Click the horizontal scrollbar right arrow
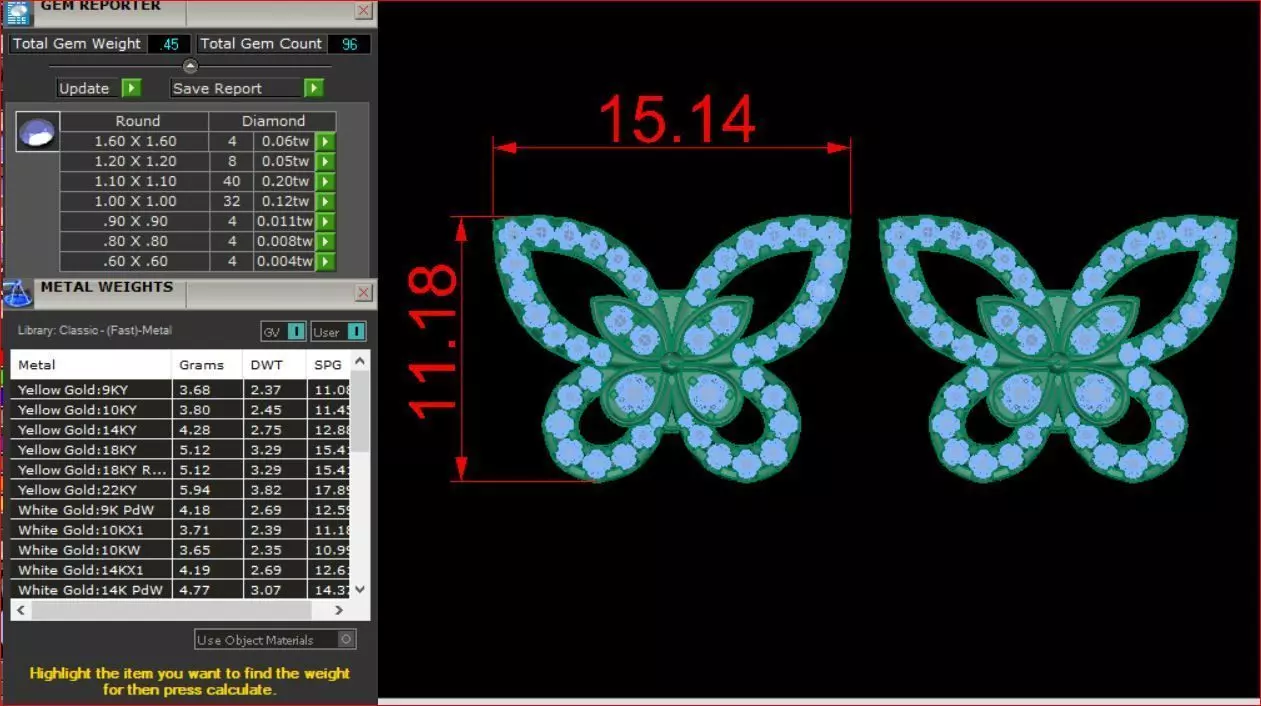The height and width of the screenshot is (706, 1261). pos(338,610)
